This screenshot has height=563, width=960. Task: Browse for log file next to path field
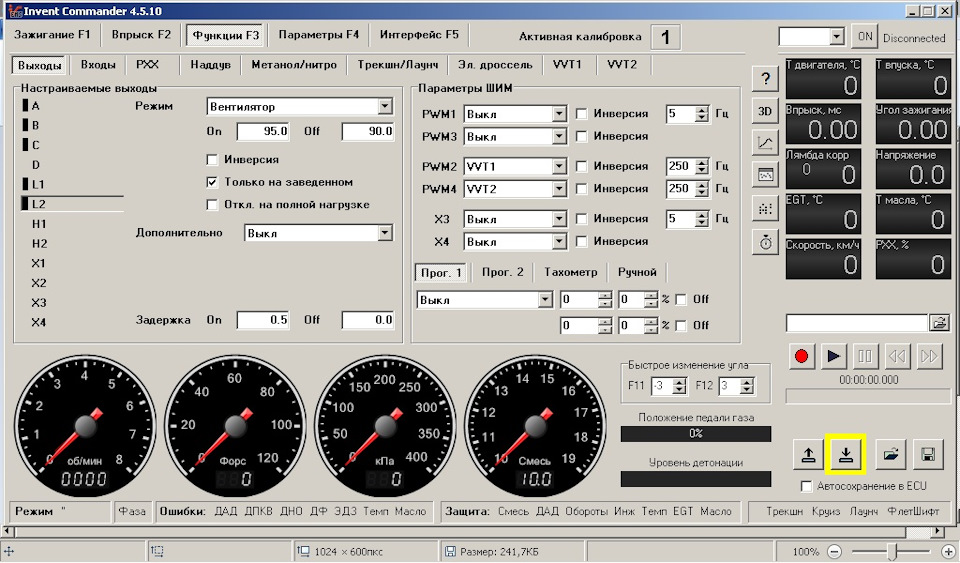click(x=939, y=322)
